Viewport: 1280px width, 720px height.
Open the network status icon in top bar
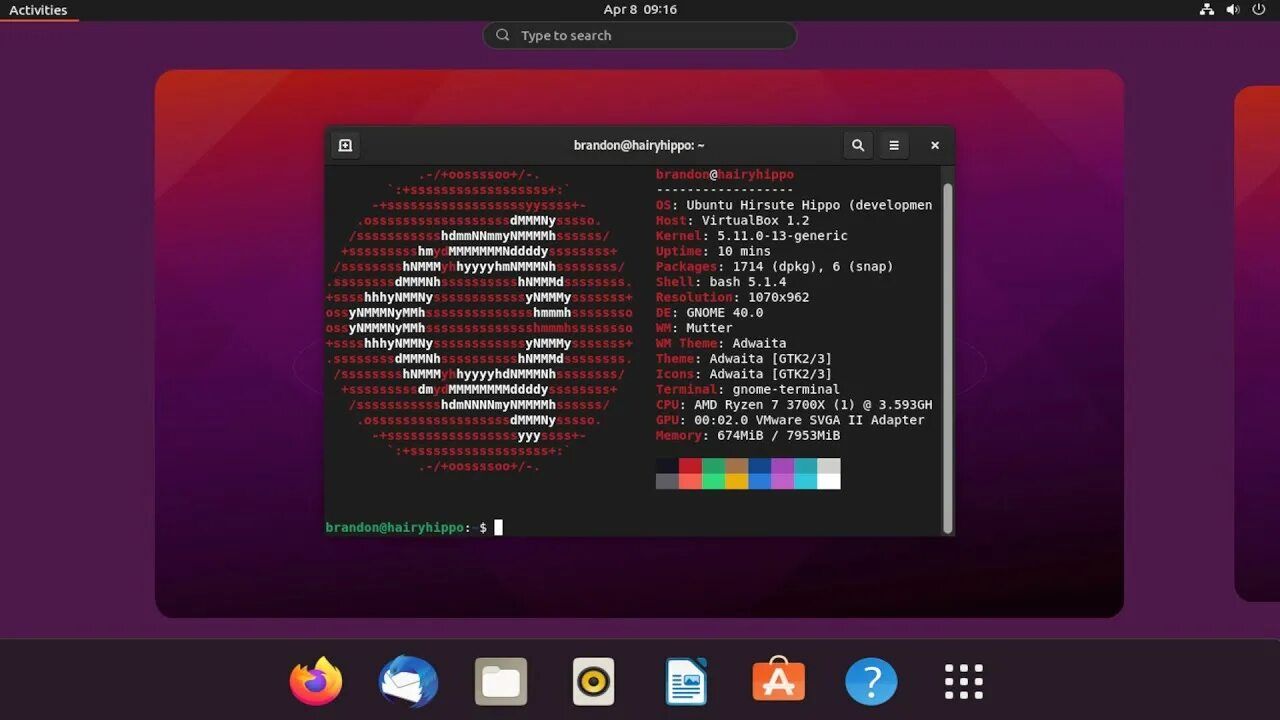[x=1207, y=10]
